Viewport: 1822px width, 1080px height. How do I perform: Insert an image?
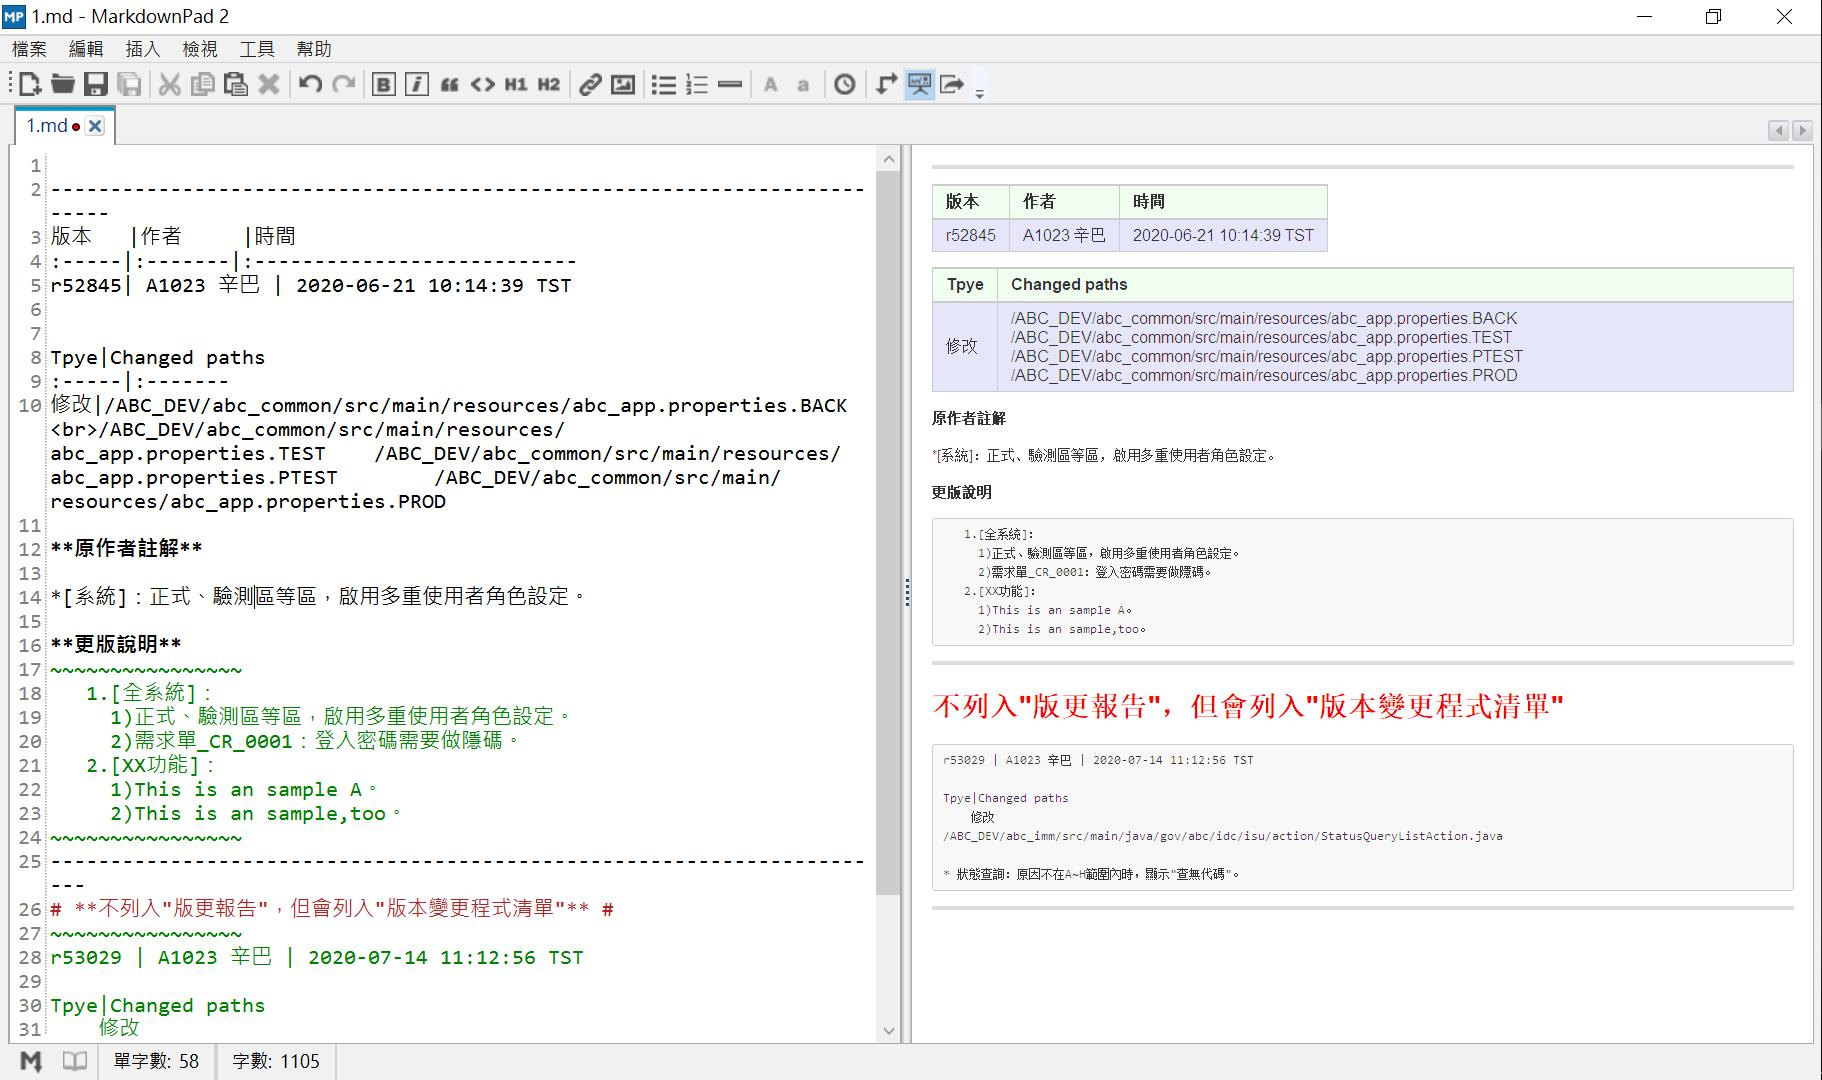point(623,85)
